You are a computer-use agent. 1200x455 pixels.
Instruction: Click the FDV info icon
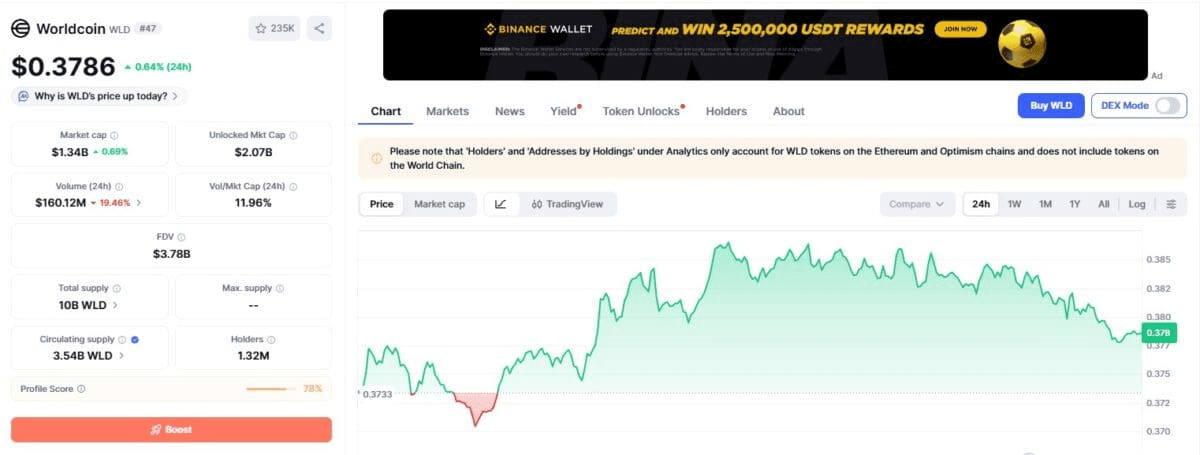pos(181,237)
